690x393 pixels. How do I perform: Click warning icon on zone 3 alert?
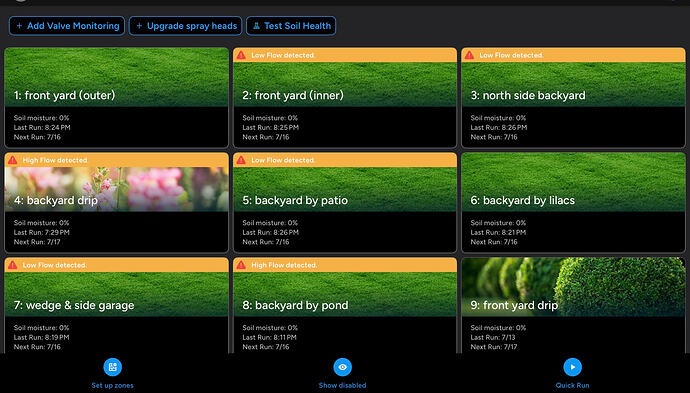[470, 55]
